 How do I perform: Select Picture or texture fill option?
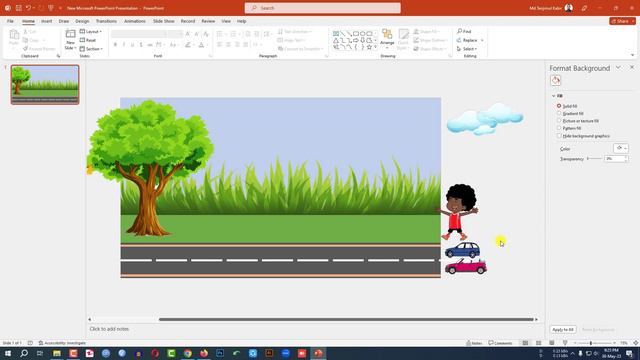559,121
